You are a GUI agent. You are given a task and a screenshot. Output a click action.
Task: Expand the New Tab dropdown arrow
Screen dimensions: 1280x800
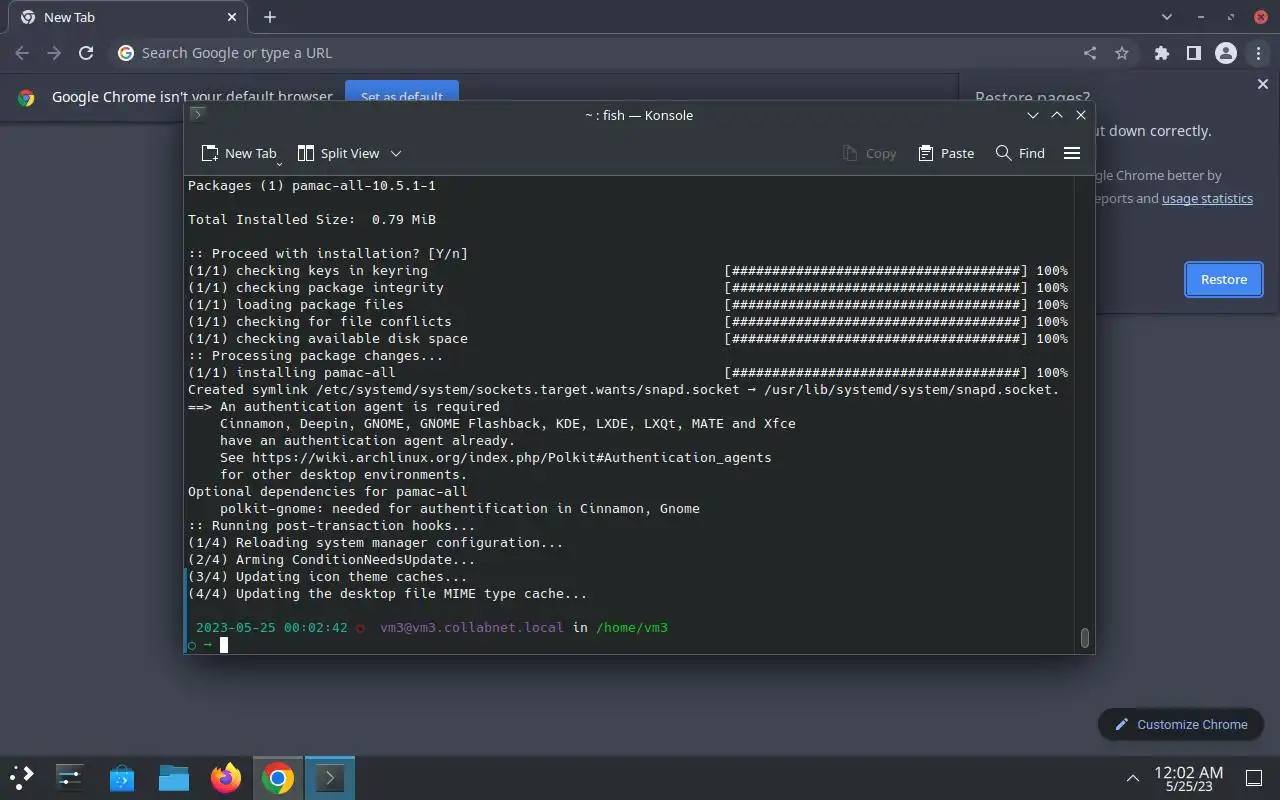[279, 163]
